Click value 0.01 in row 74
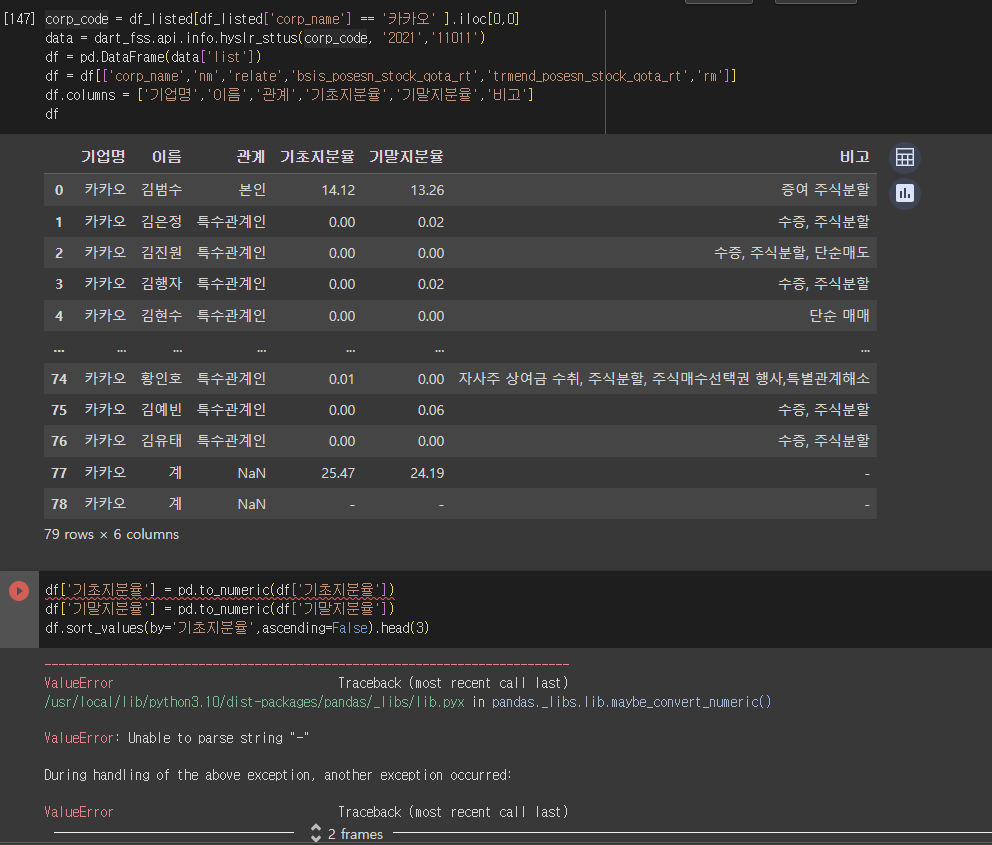Screen dimensions: 992x845 point(342,379)
